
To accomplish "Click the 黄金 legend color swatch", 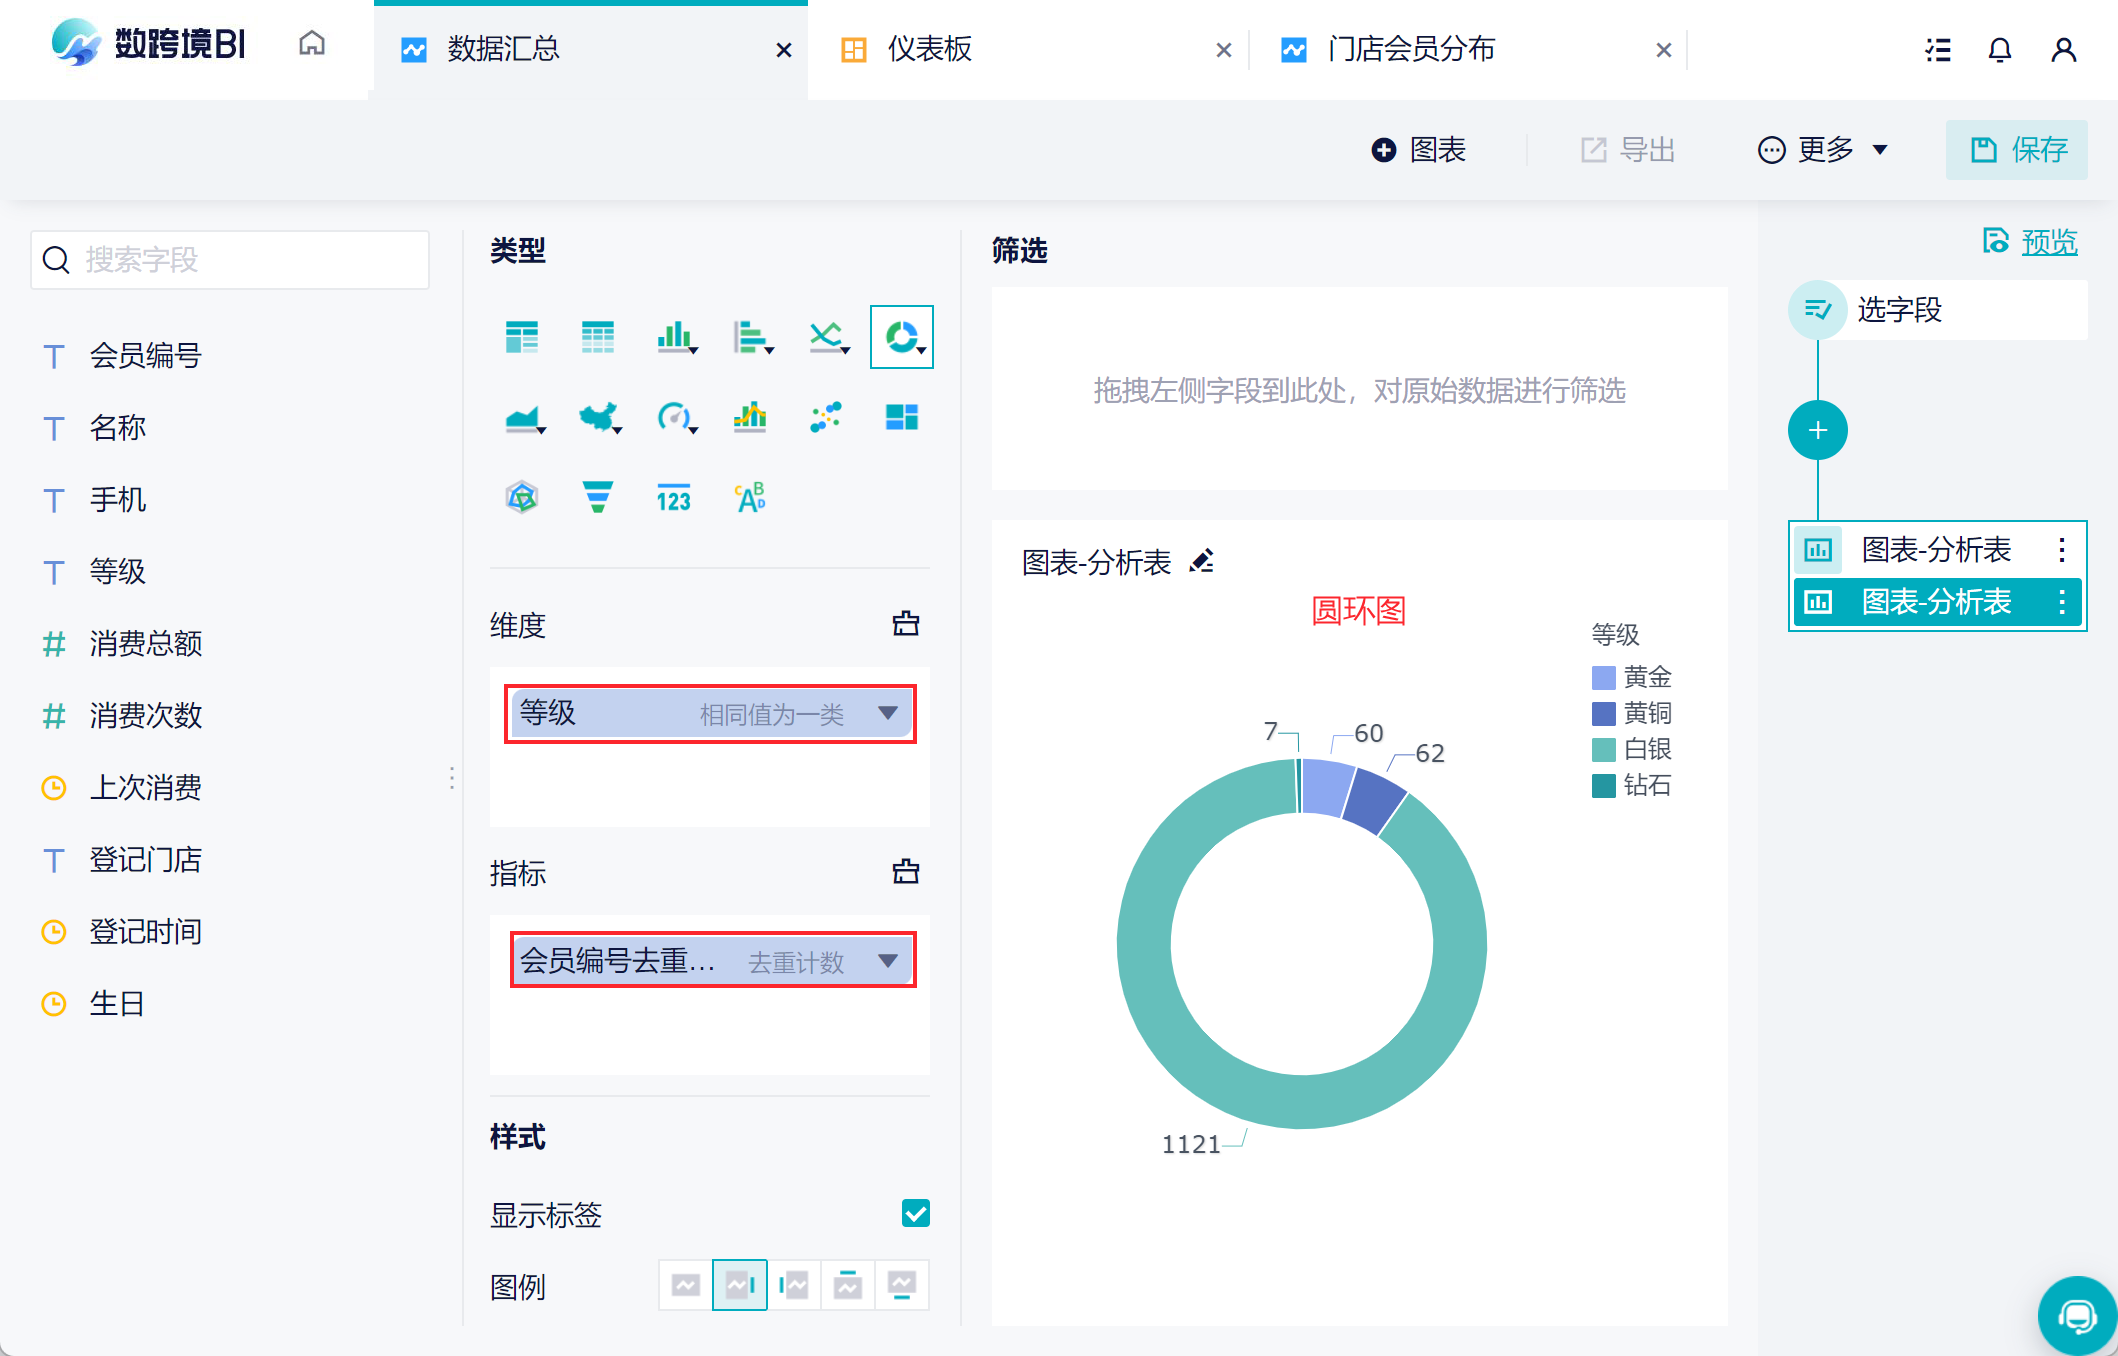I will coord(1603,678).
